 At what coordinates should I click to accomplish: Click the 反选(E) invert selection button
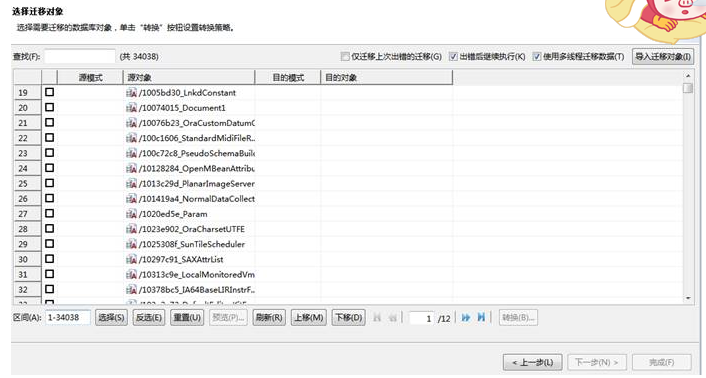[x=149, y=318]
